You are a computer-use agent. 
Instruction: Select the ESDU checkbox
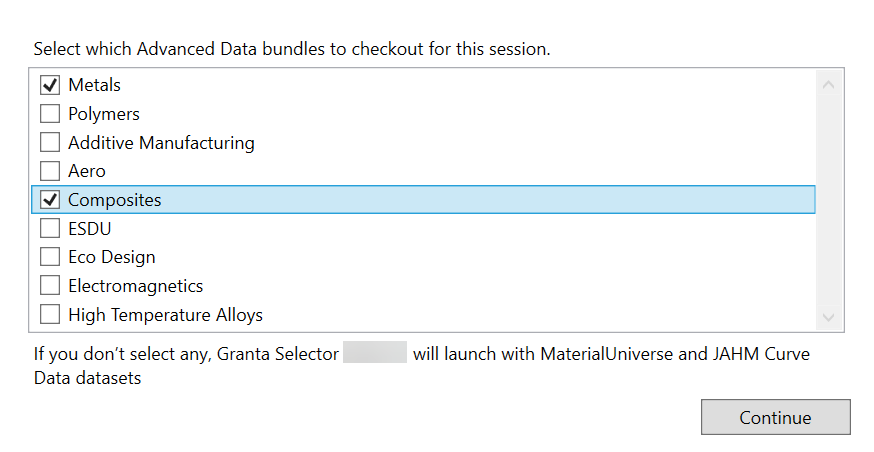pyautogui.click(x=50, y=229)
